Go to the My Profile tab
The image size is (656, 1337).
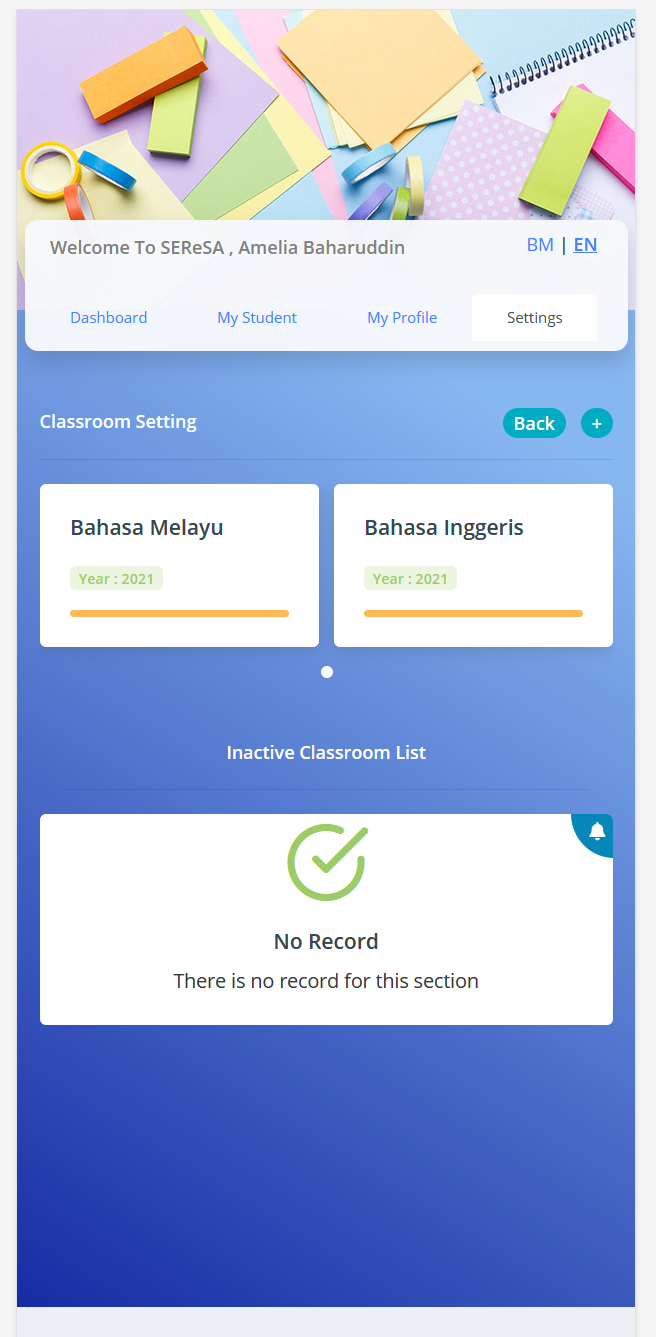click(x=402, y=318)
